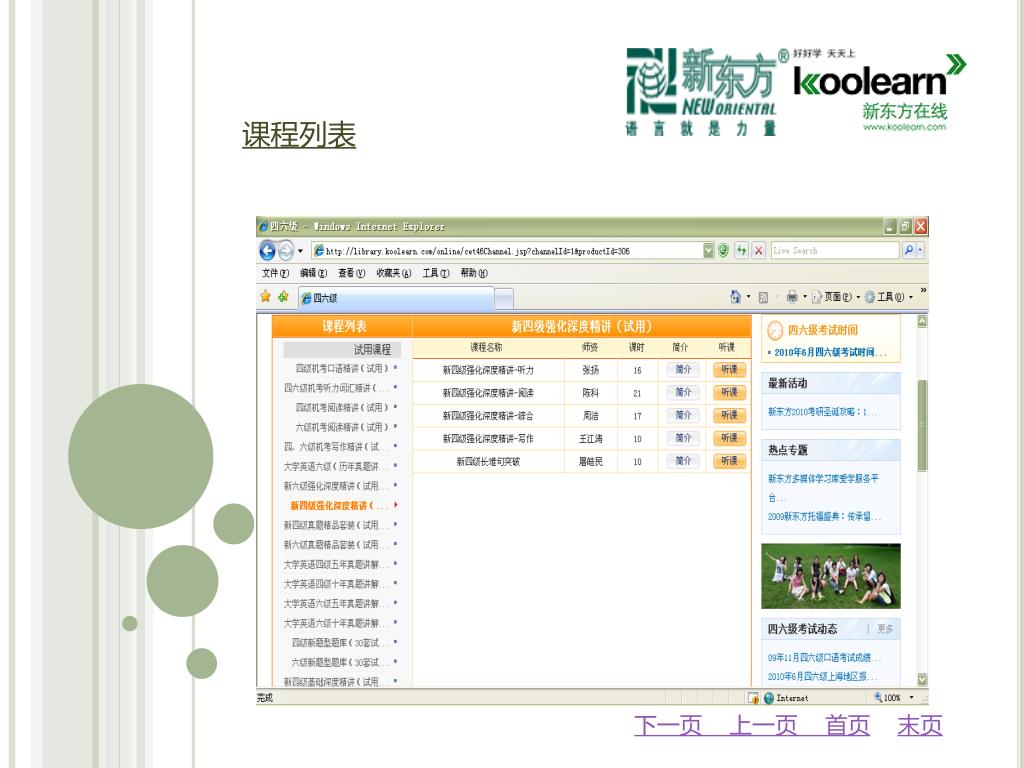Open 新东方2010考研圣诞攻略 link

click(822, 412)
